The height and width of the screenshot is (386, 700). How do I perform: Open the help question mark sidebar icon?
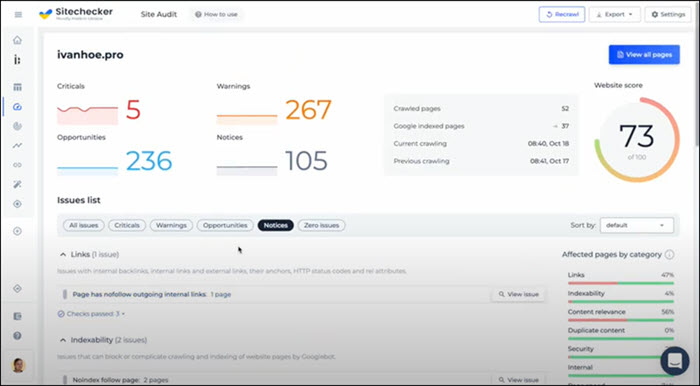click(x=17, y=336)
